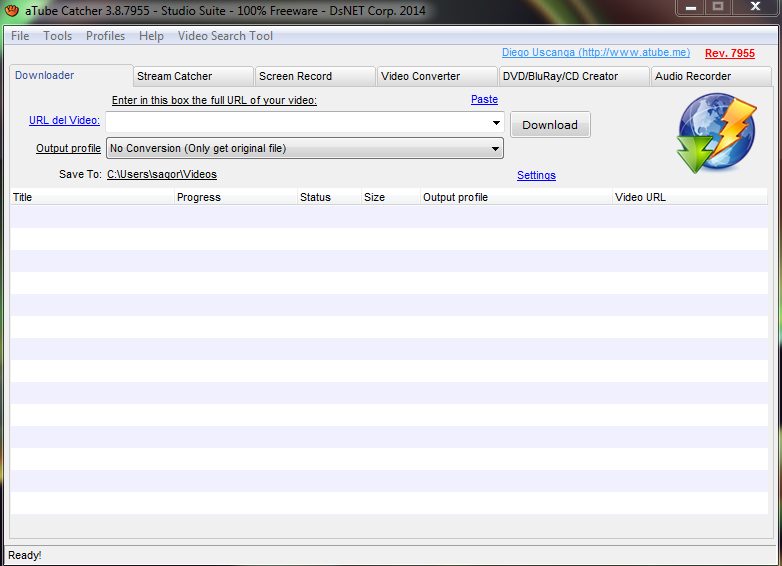Sort by the Status column header
Viewport: 782px width, 566px height.
pos(330,197)
